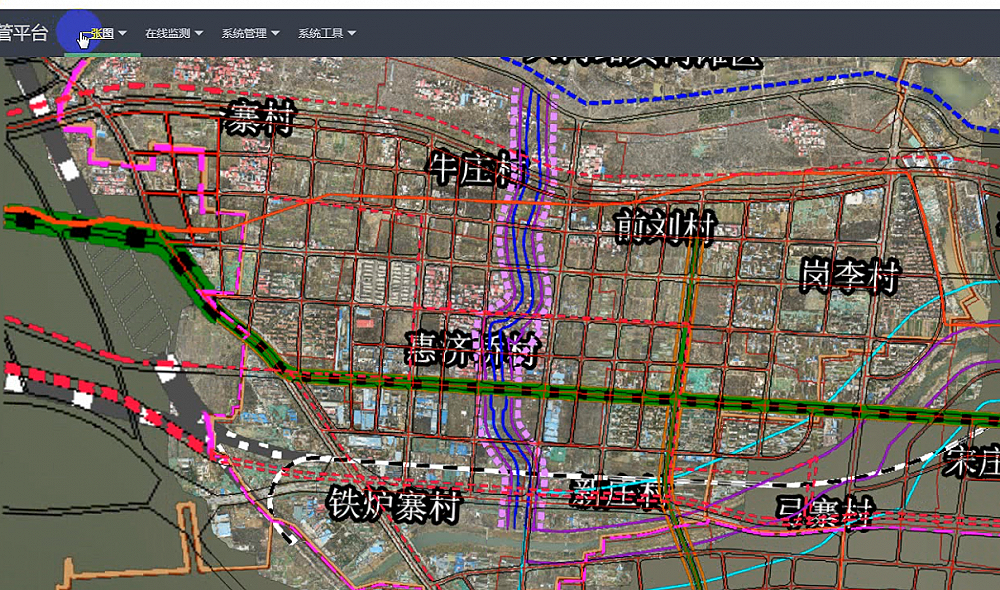Open the 系统工具 menu
The width and height of the screenshot is (1000, 590).
coord(320,33)
